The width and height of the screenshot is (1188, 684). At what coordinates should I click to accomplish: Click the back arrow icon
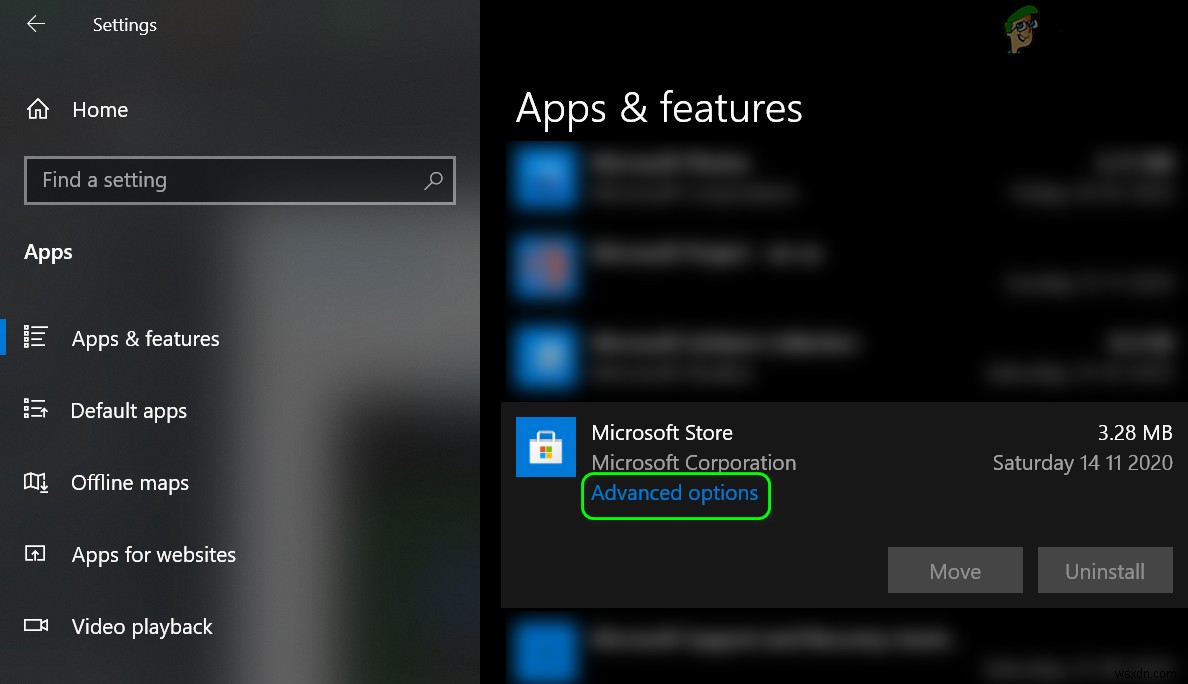(x=35, y=24)
